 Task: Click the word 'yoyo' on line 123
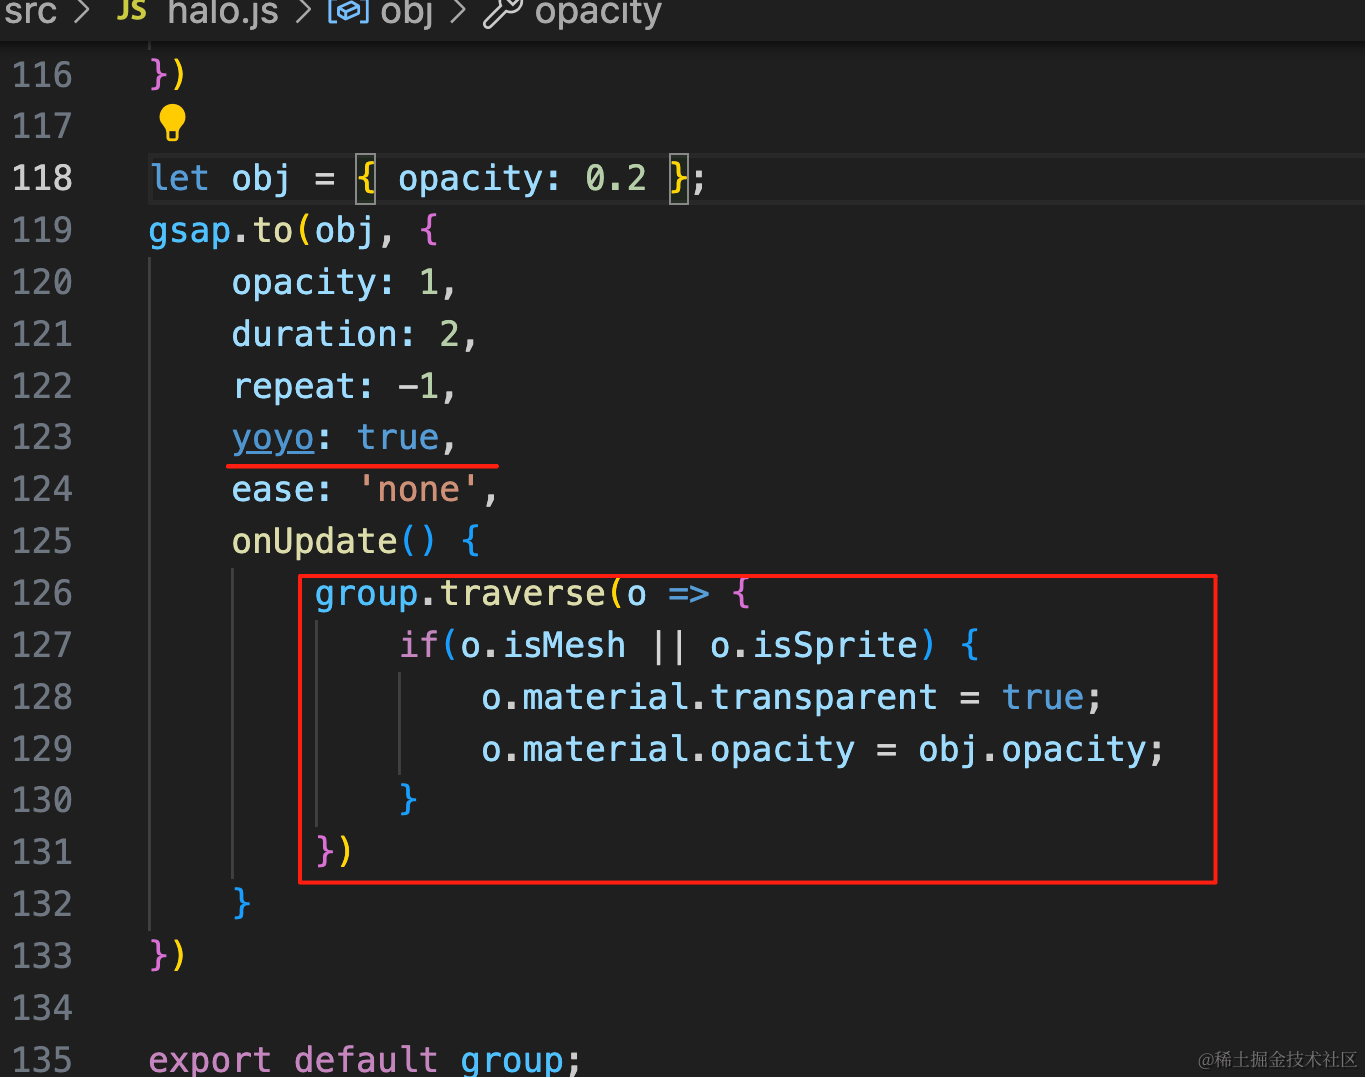[x=273, y=439]
